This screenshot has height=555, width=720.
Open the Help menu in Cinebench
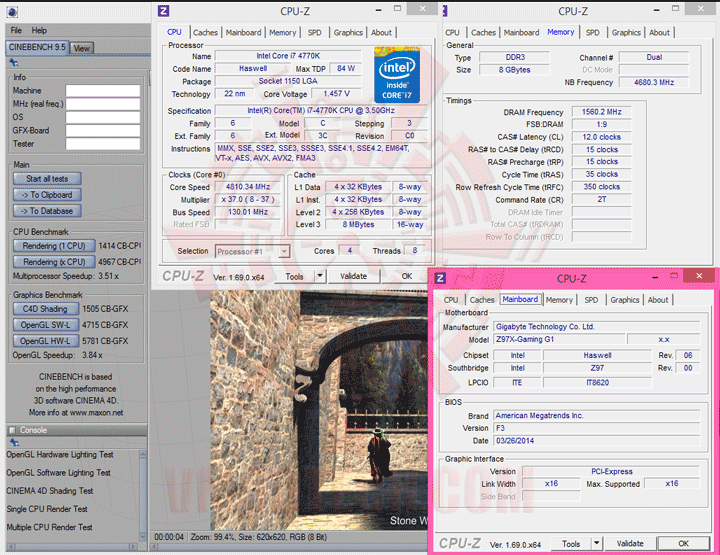(x=39, y=30)
